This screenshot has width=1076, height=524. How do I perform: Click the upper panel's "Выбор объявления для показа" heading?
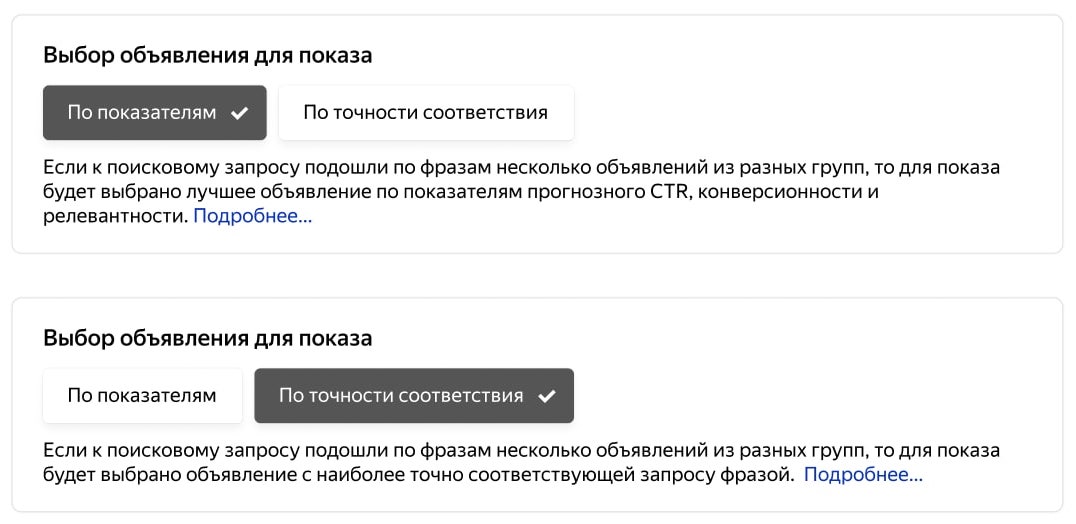pyautogui.click(x=208, y=55)
